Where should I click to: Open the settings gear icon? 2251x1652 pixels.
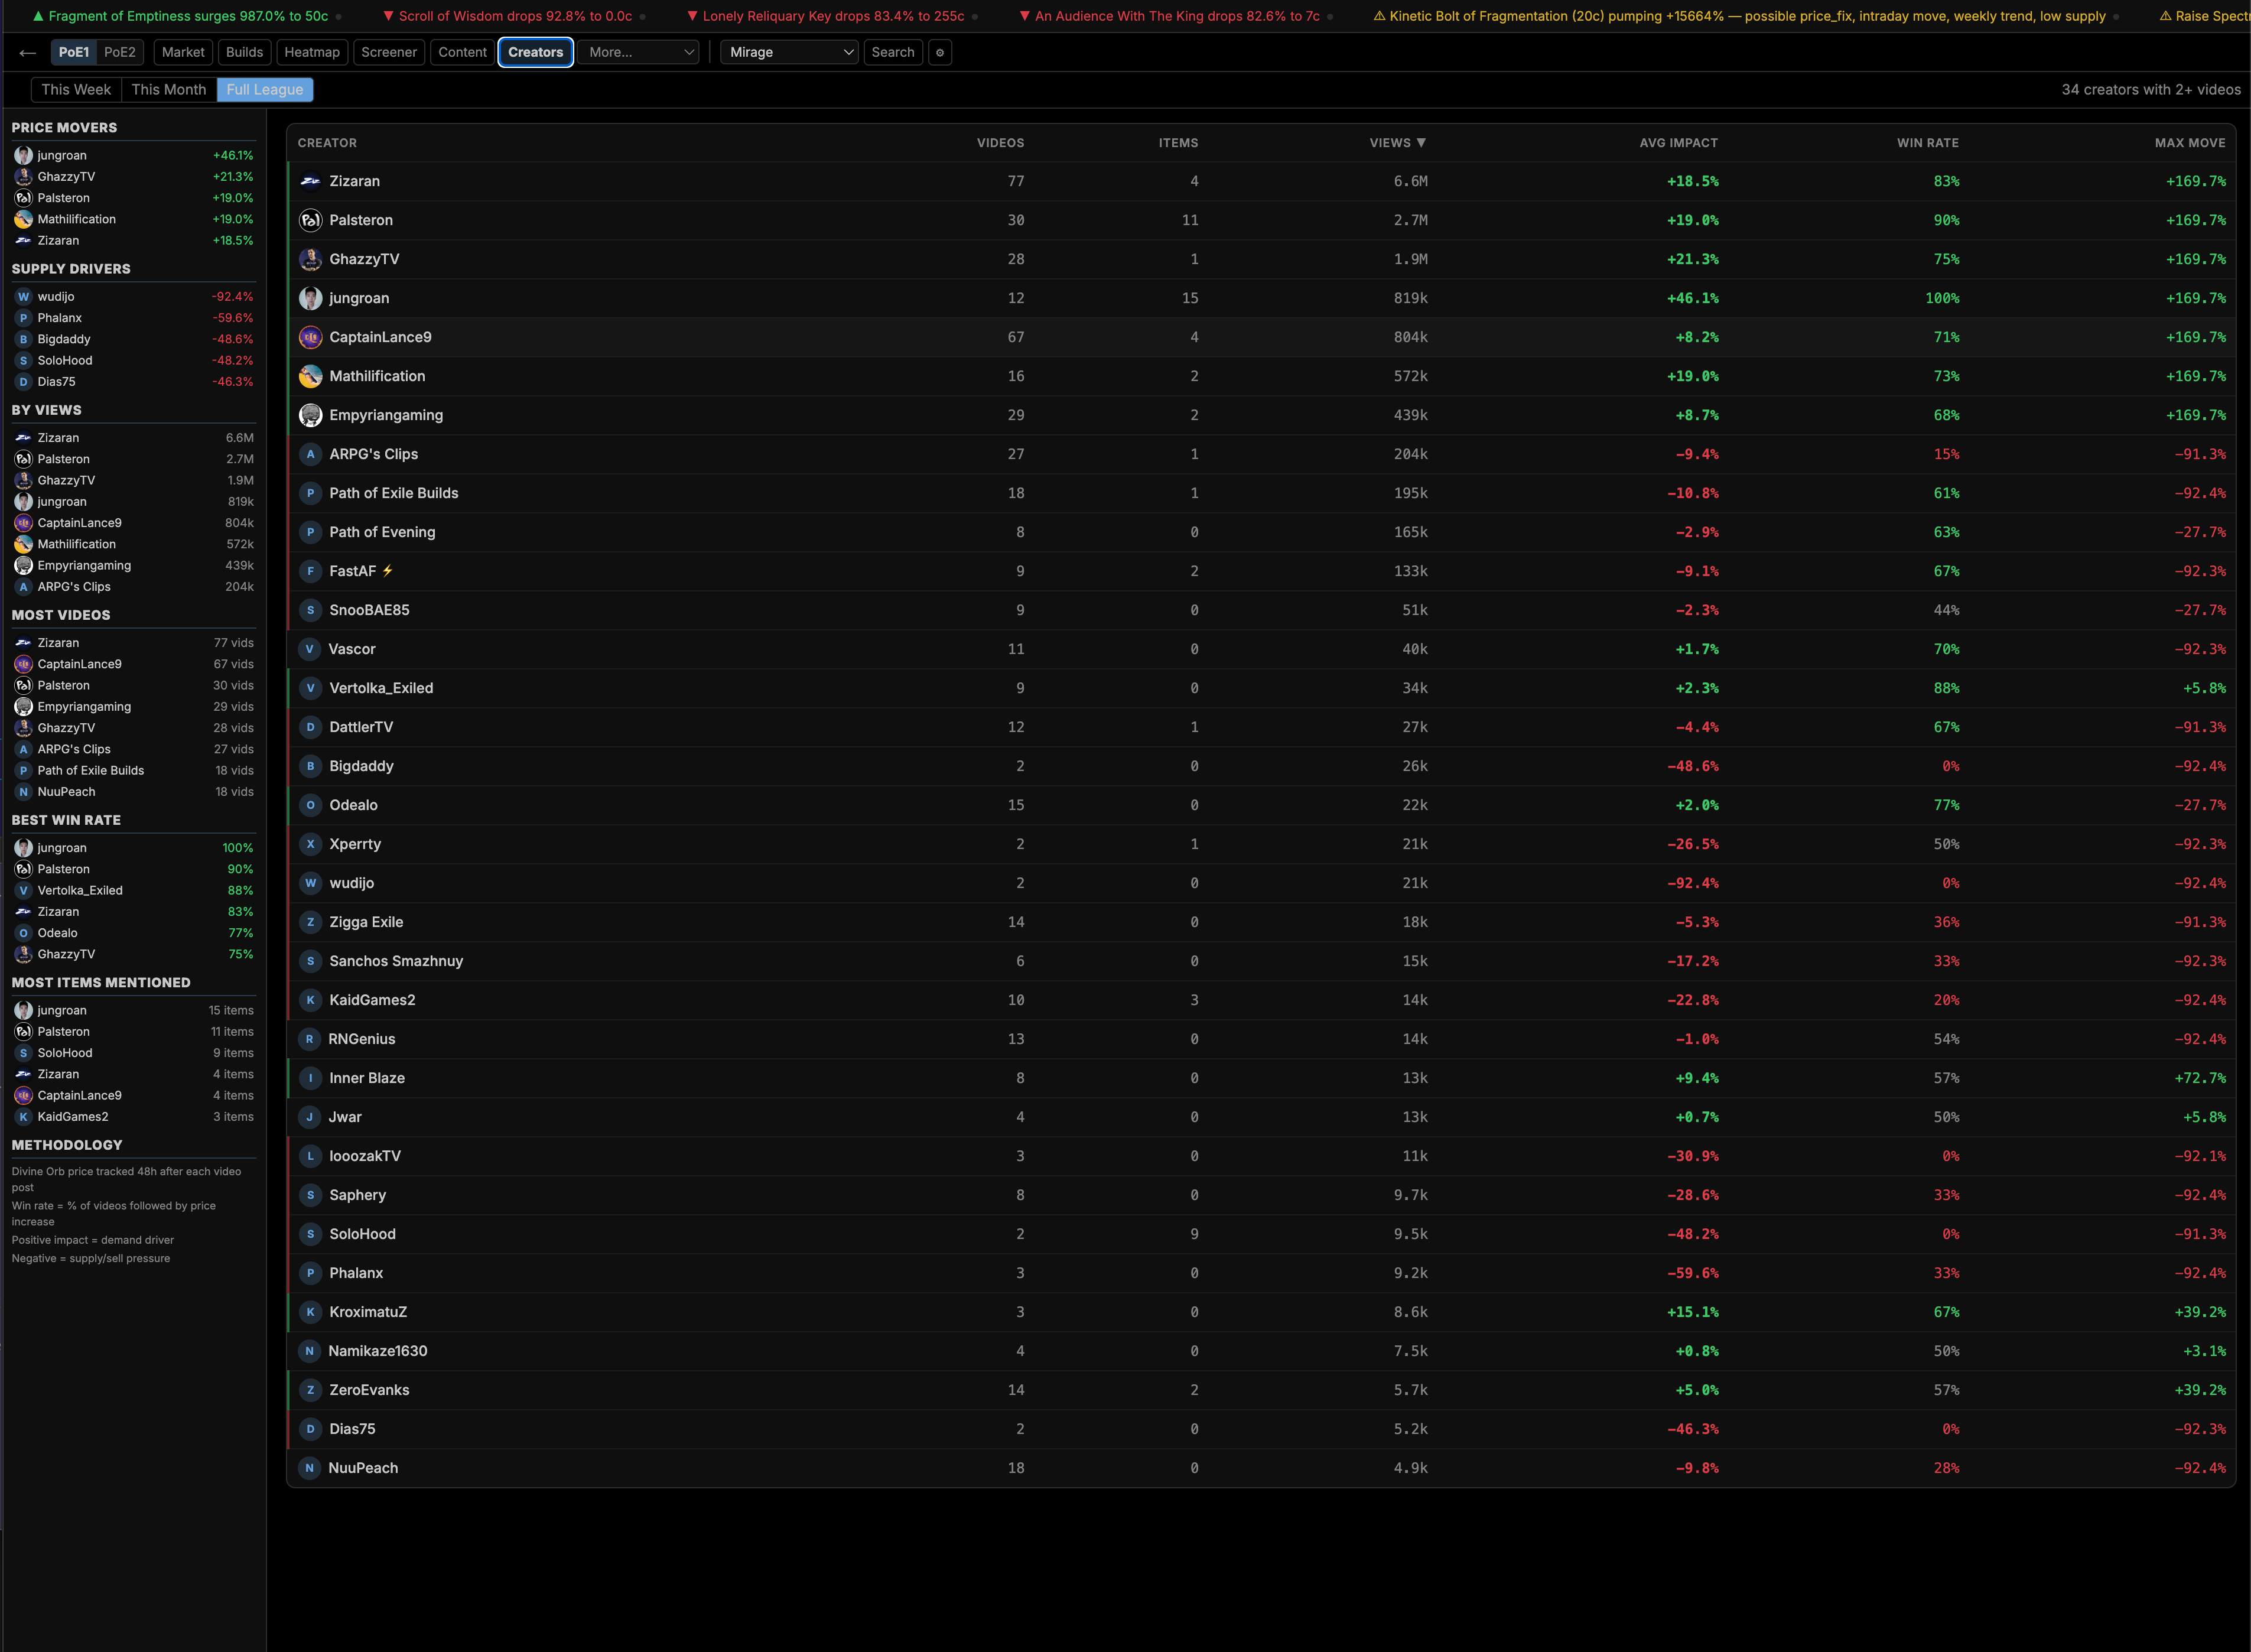tap(939, 53)
